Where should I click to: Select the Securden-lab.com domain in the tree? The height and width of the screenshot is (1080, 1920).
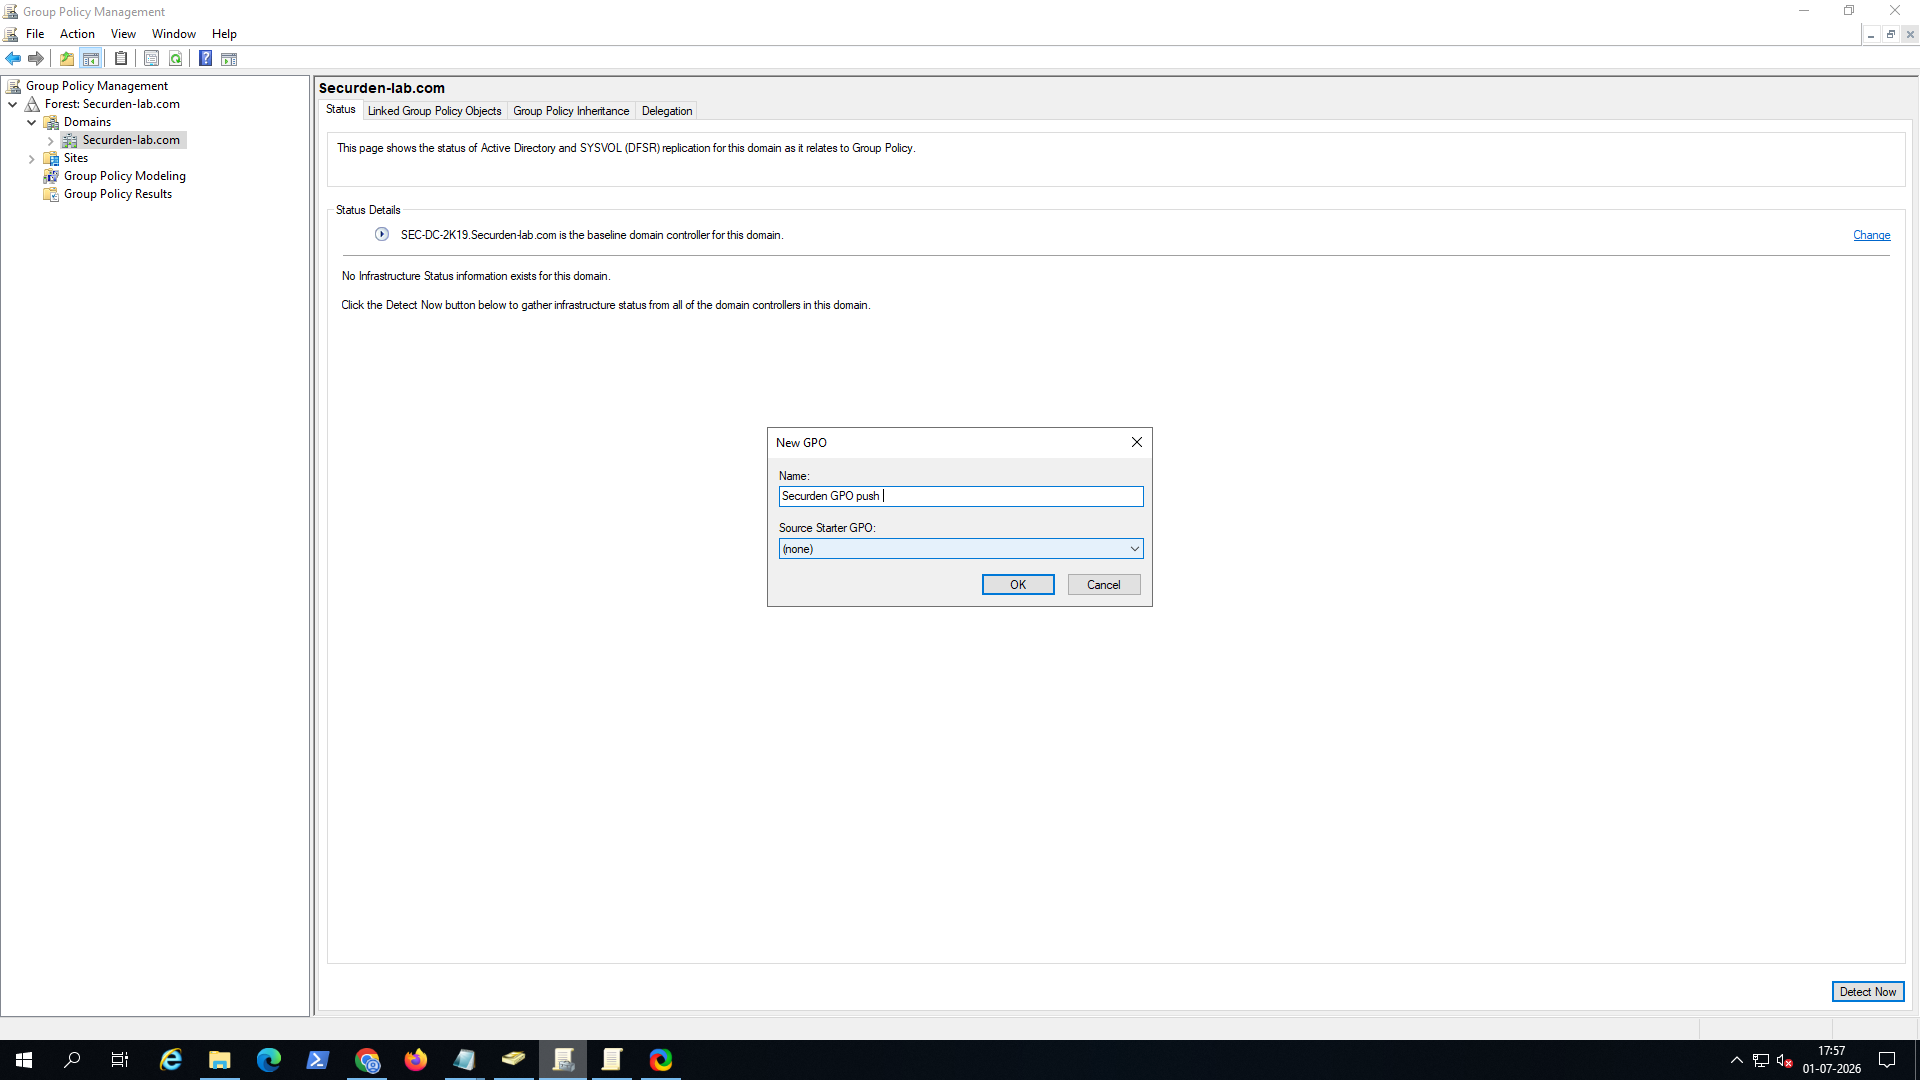click(131, 140)
